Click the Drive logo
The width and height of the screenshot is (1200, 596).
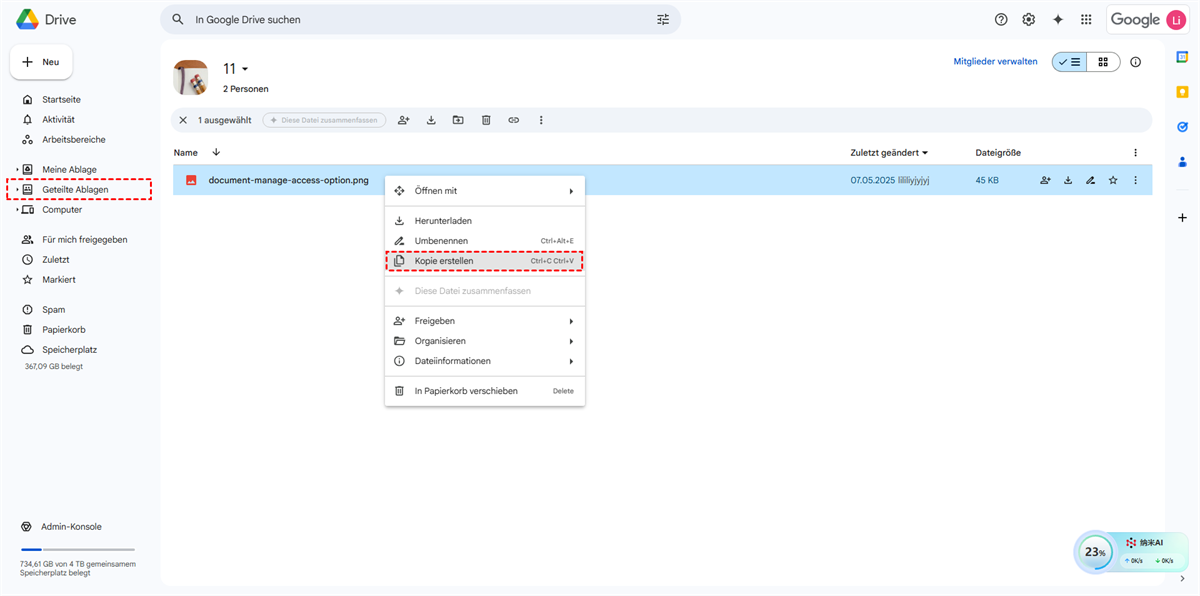click(x=45, y=19)
